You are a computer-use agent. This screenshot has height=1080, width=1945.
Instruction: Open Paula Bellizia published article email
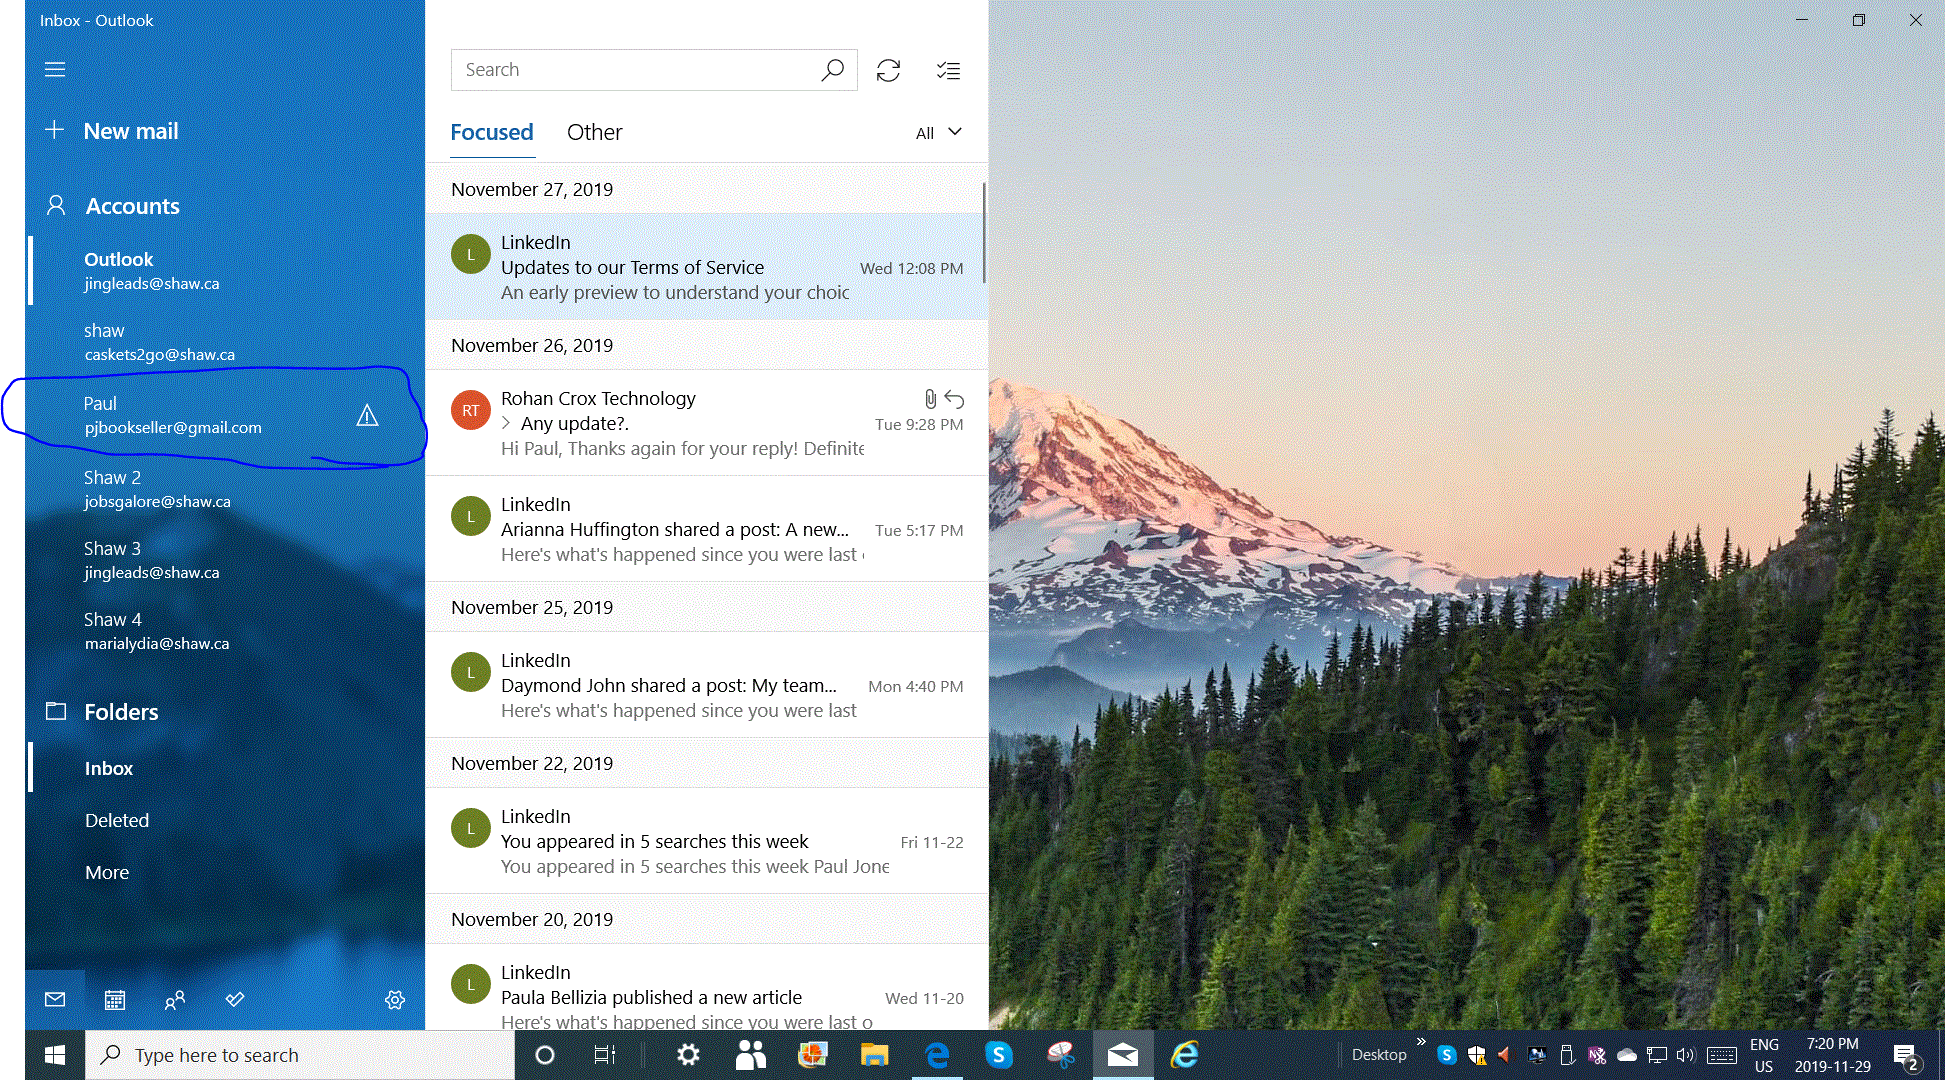click(x=706, y=988)
